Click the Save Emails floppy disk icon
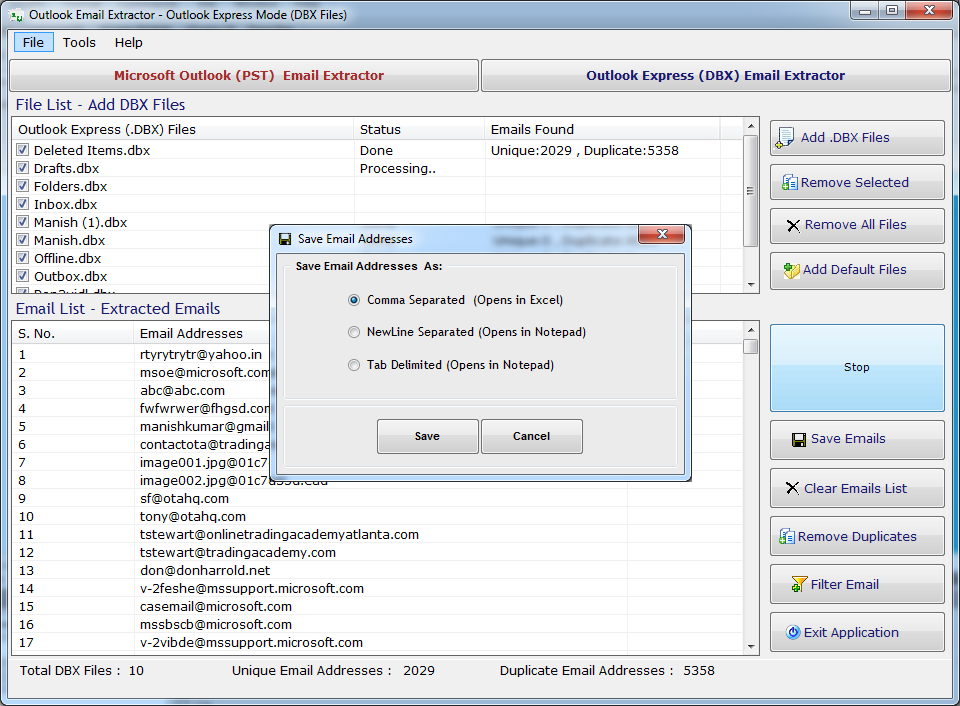This screenshot has height=706, width=960. point(799,439)
